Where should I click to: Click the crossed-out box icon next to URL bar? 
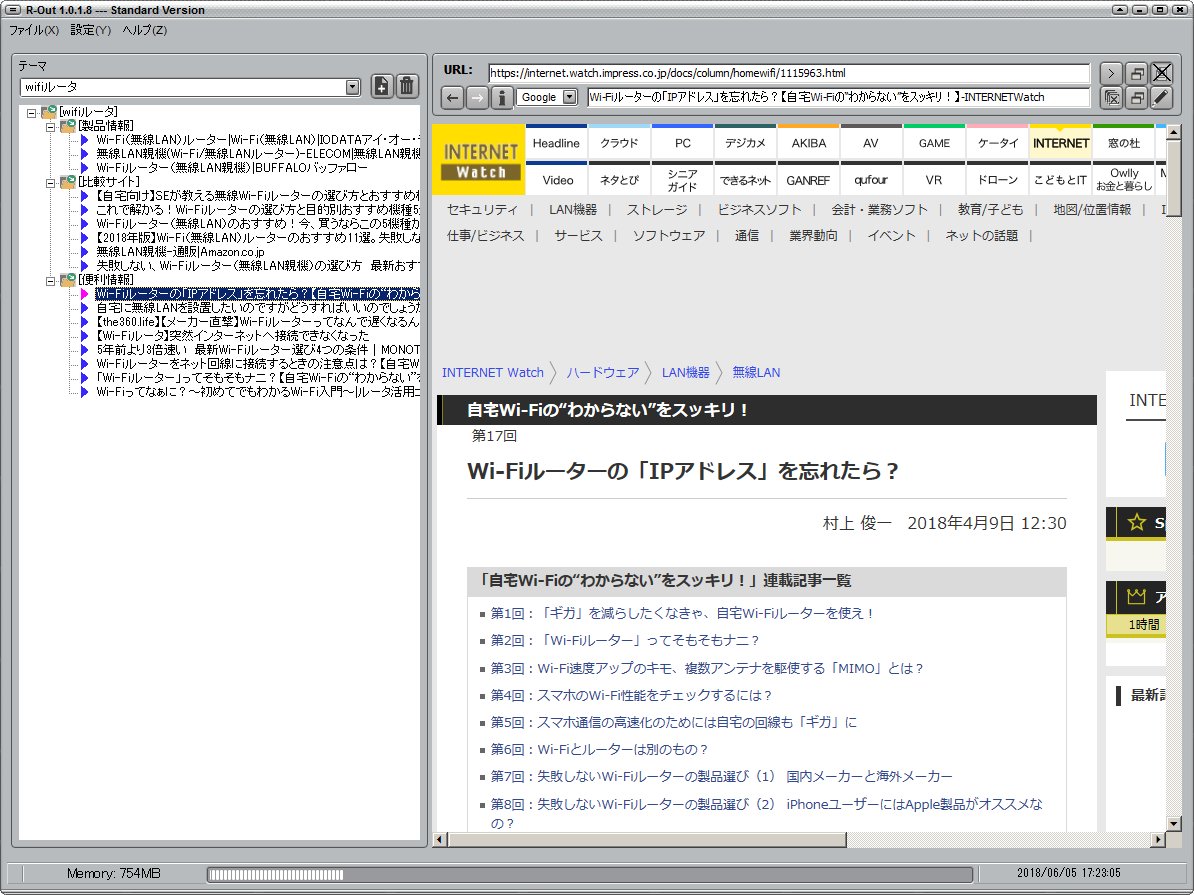1161,73
